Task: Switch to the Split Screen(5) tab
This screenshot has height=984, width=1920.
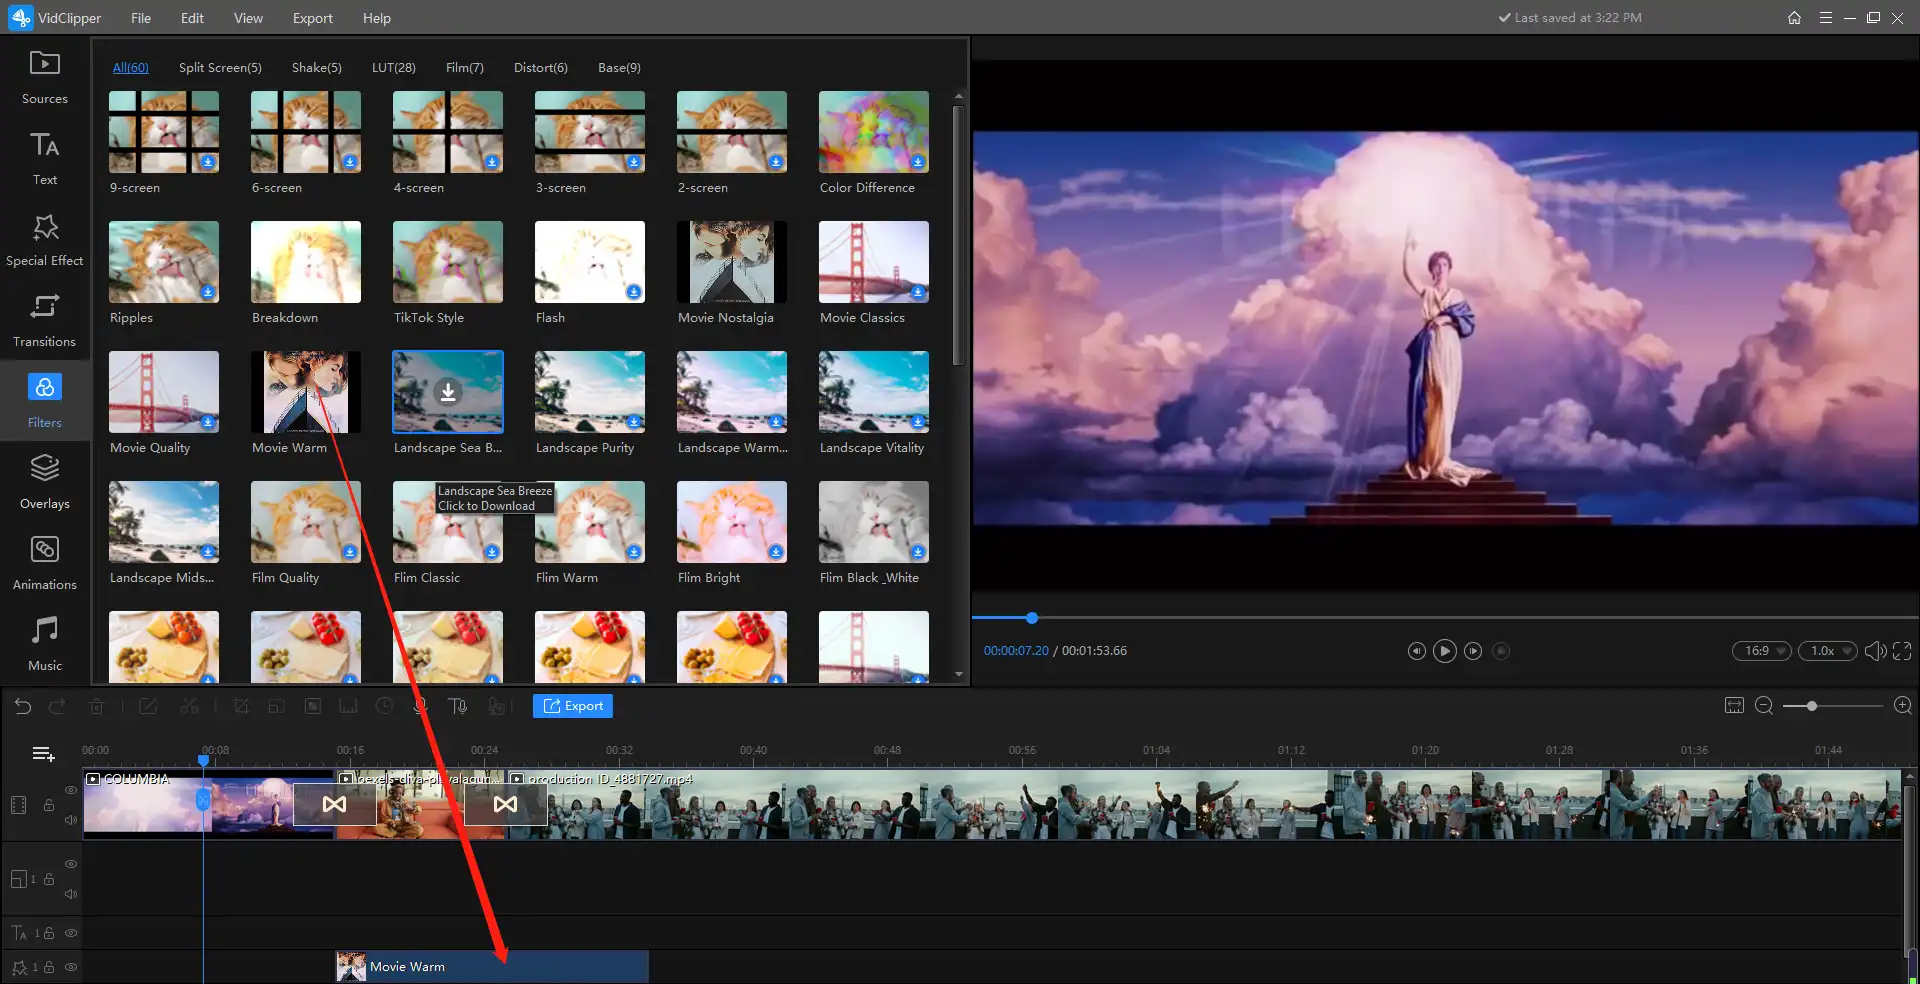Action: [220, 67]
